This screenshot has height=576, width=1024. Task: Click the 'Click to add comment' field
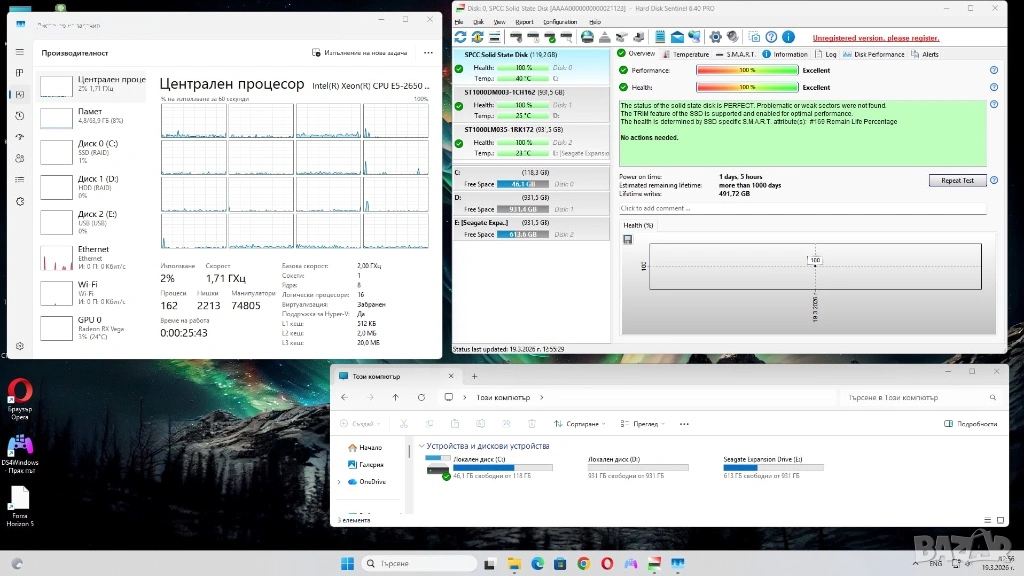(x=802, y=208)
